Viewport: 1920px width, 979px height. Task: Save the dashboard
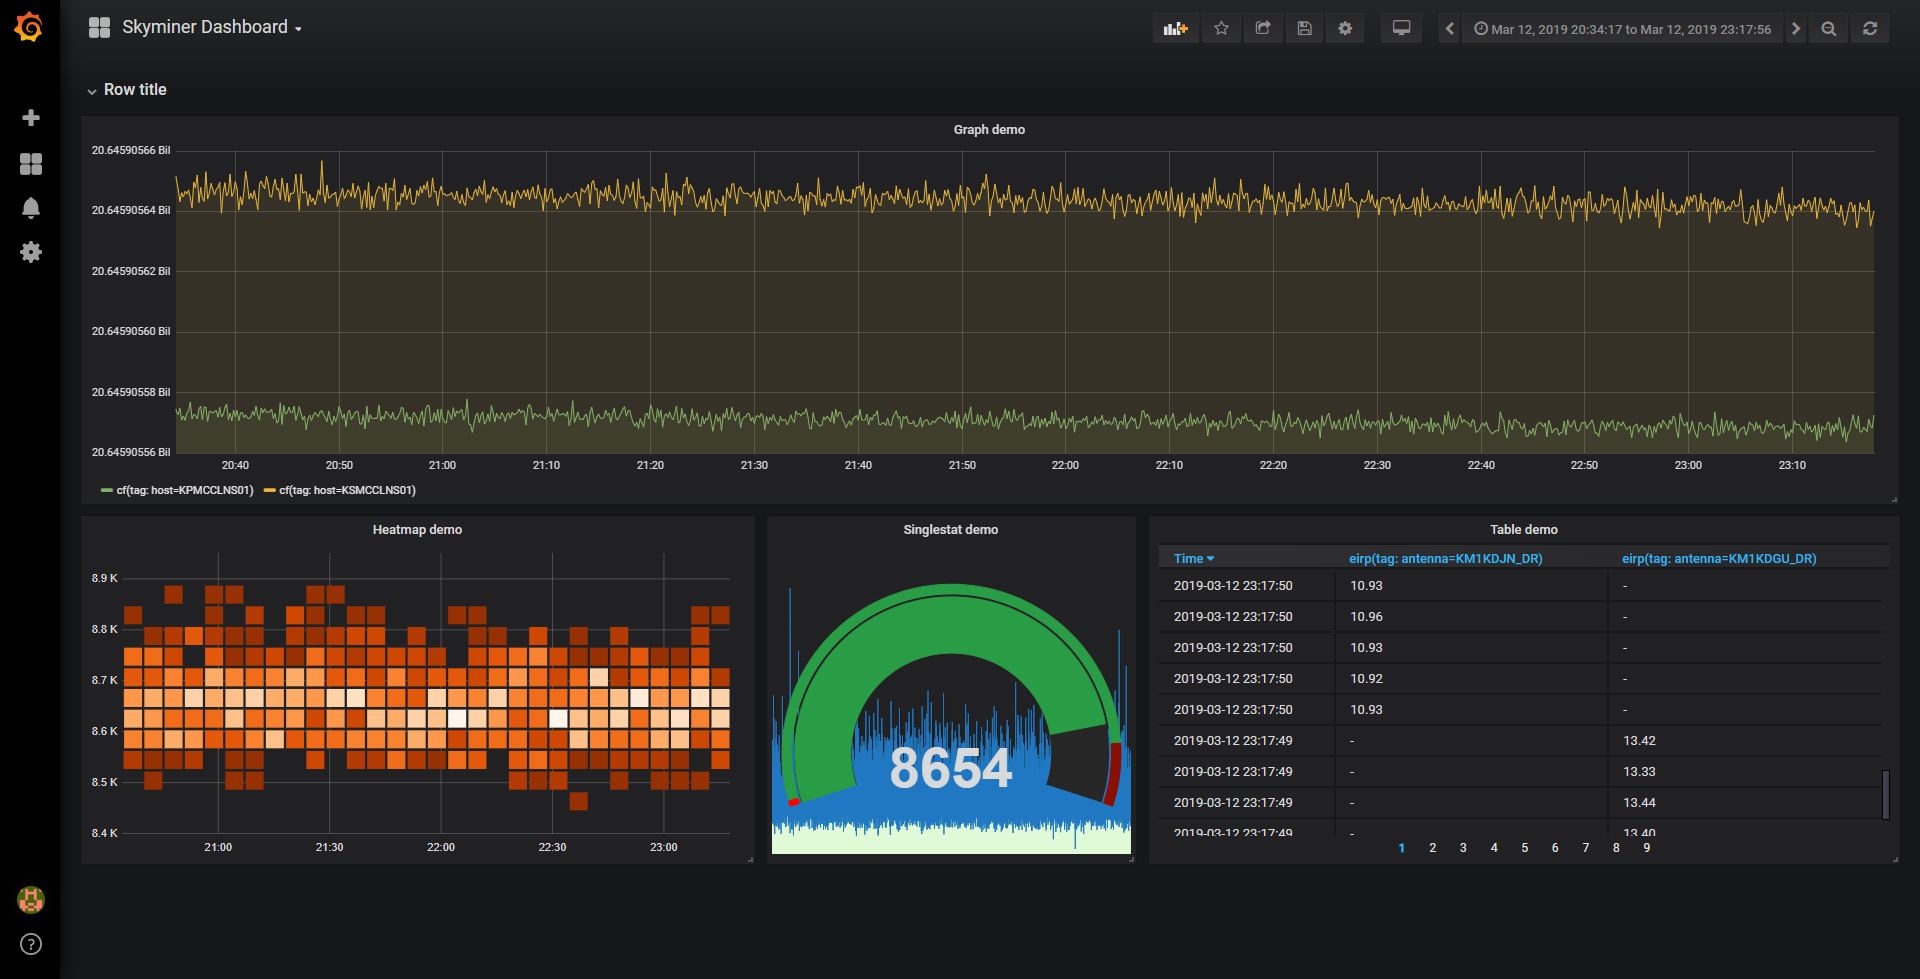[1304, 29]
